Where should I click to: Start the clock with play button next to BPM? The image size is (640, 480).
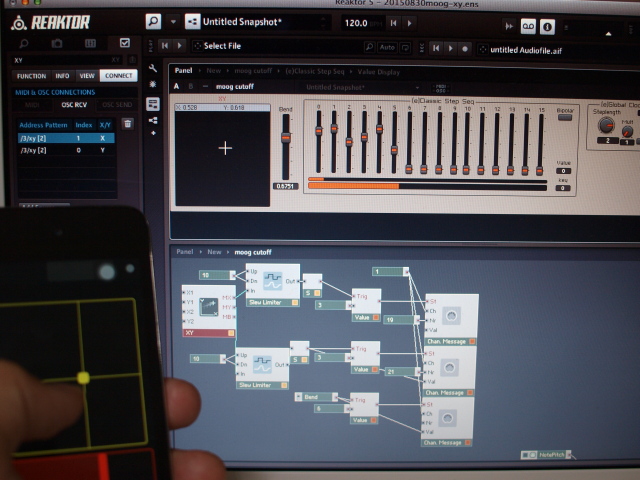click(409, 23)
